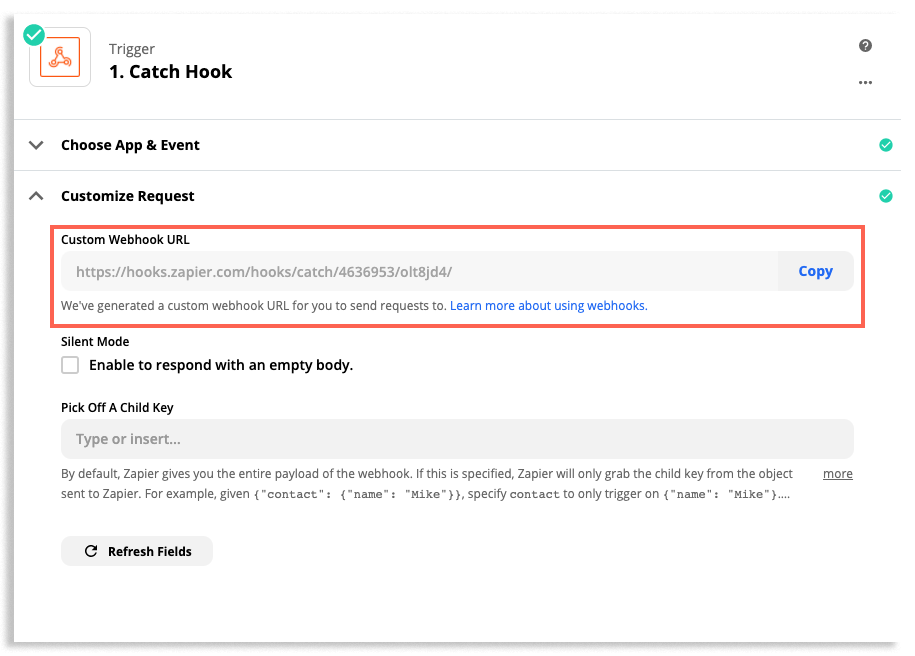Expand the Choose App & Event chevron
Image resolution: width=915 pixels, height=656 pixels.
37,145
